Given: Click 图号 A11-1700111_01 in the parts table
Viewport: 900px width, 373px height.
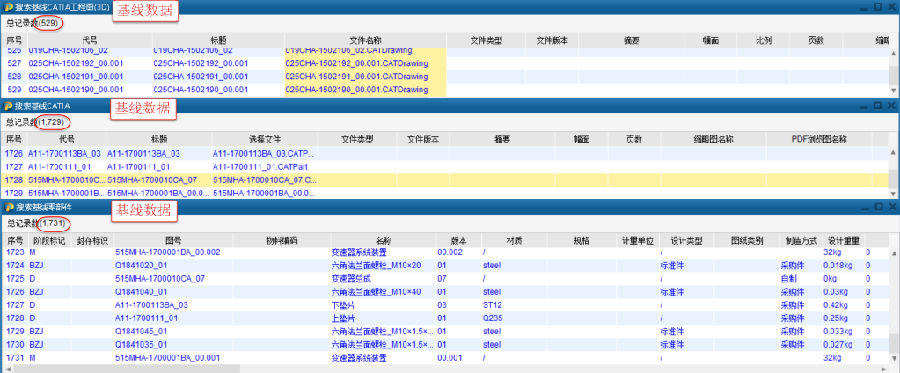Looking at the screenshot, I should coord(146,318).
